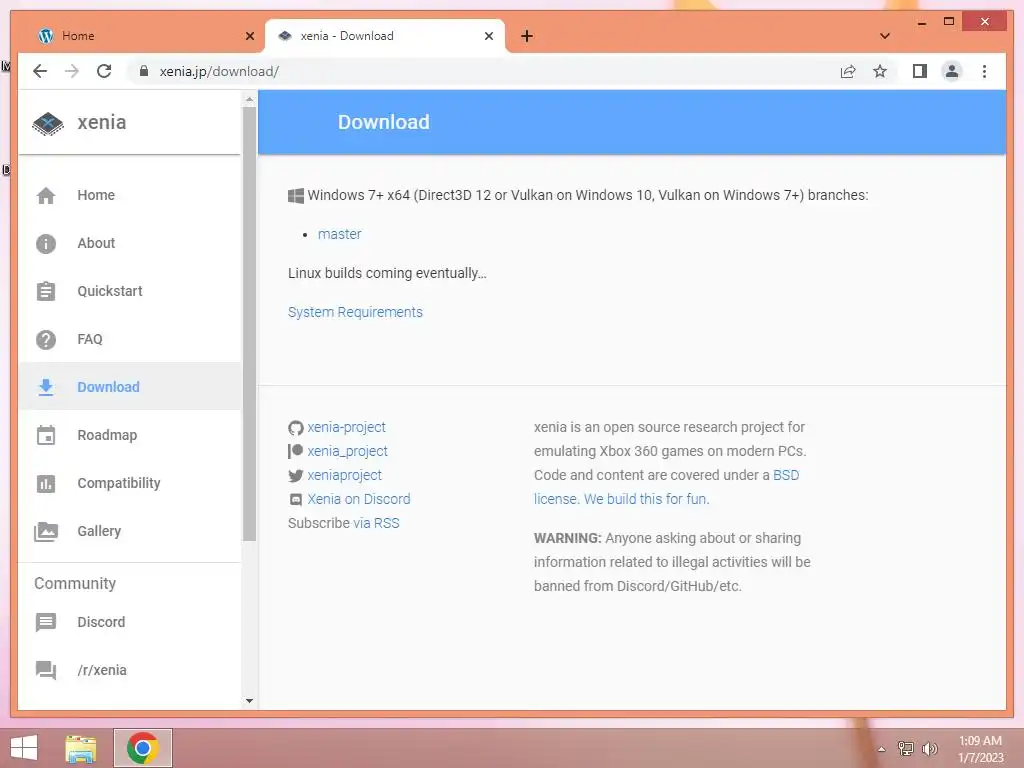View site info via the padlock icon
This screenshot has height=768, width=1024.
click(144, 71)
